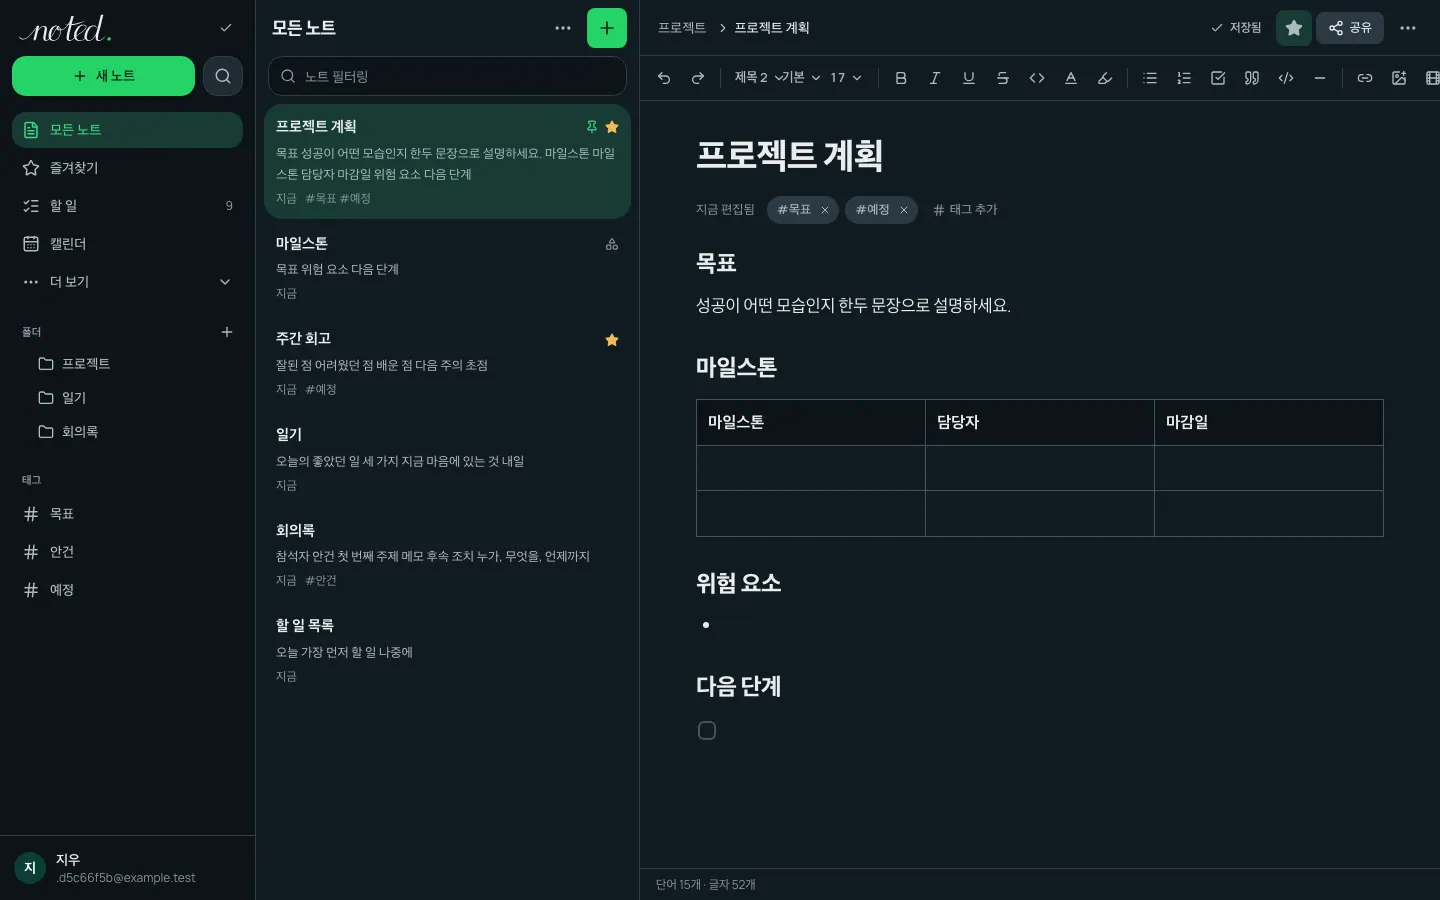The width and height of the screenshot is (1440, 900).
Task: Check the empty checkbox under 다음 단계
Action: pos(707,731)
